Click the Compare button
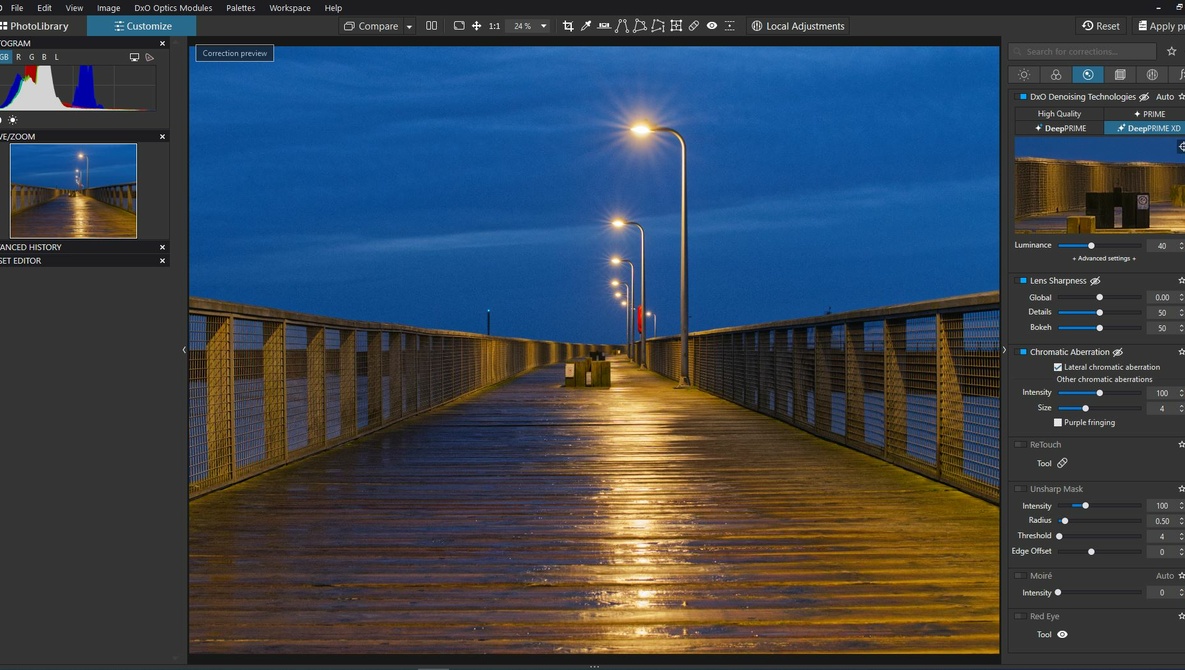The width and height of the screenshot is (1185, 670). 371,26
